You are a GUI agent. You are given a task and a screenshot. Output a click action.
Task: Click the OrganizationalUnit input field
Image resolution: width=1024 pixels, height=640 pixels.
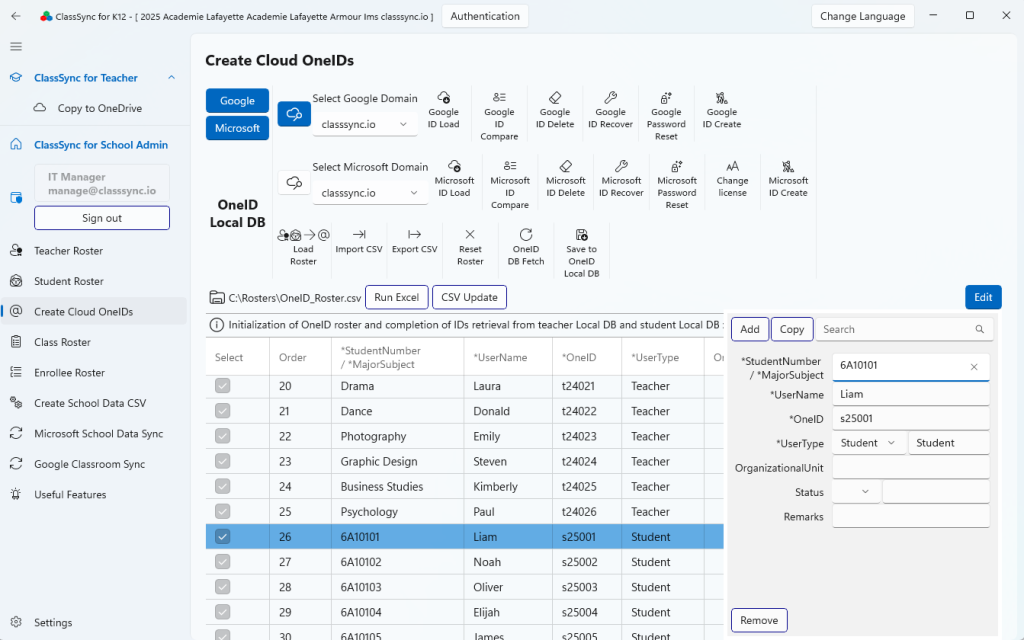pyautogui.click(x=910, y=468)
